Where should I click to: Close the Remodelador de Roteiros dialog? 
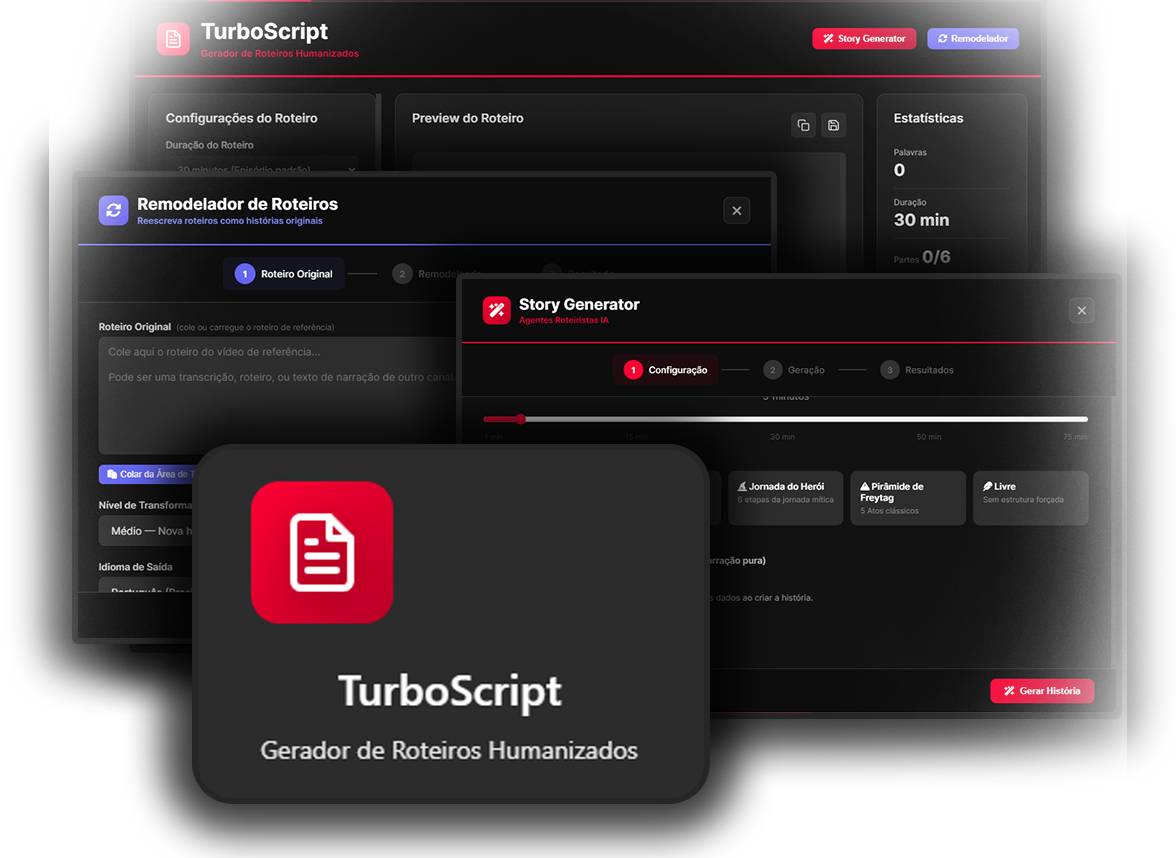click(736, 210)
